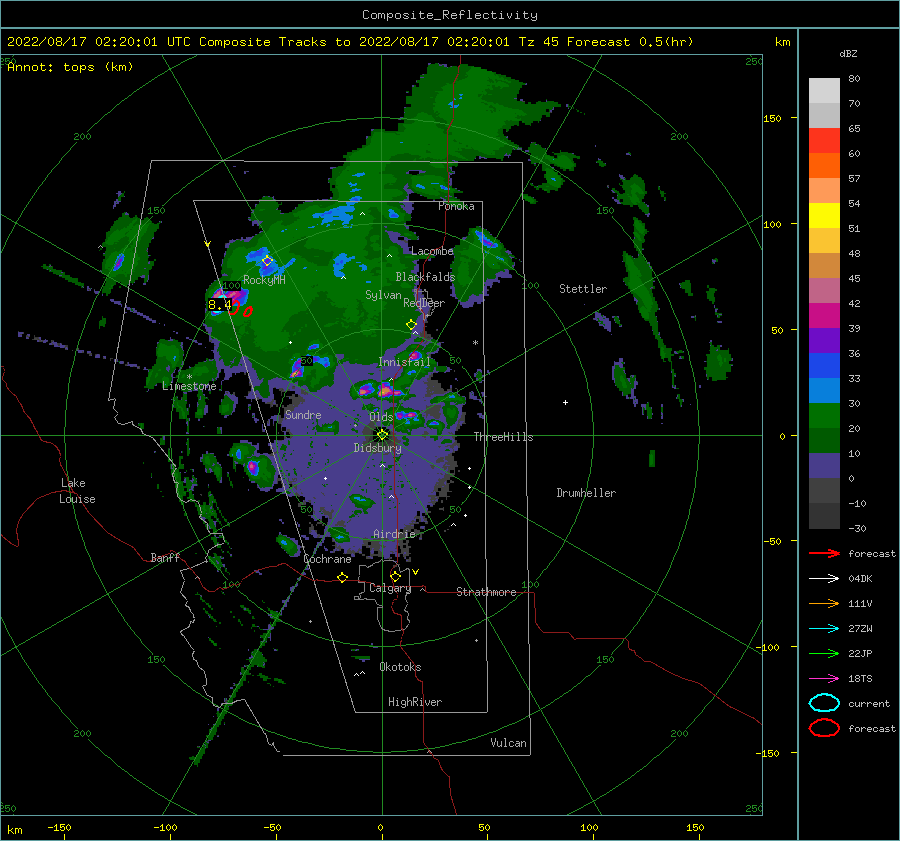Screen dimensions: 900x841
Task: Click the RockyMH label
Action: (264, 280)
